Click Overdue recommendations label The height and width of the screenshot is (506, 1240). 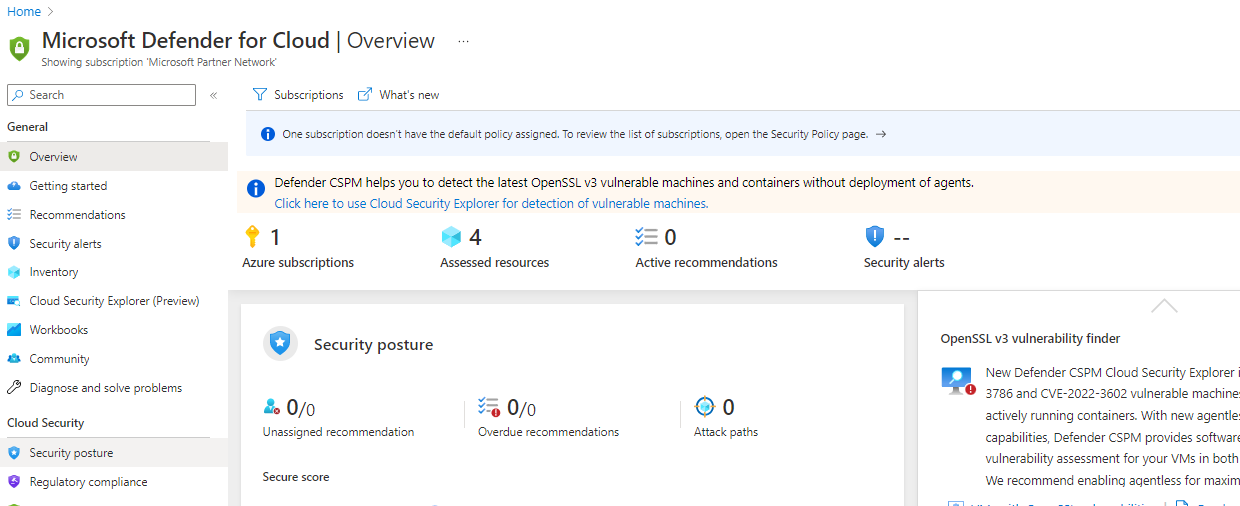coord(548,432)
